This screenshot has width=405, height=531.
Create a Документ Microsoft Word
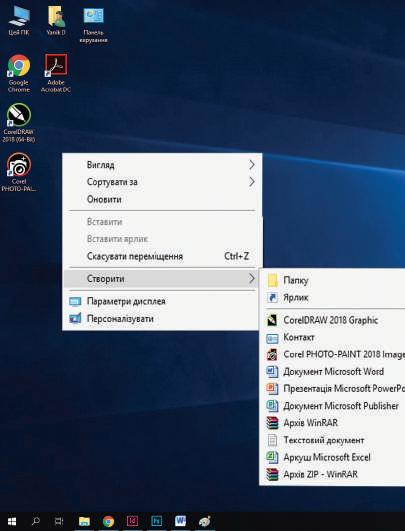(333, 371)
